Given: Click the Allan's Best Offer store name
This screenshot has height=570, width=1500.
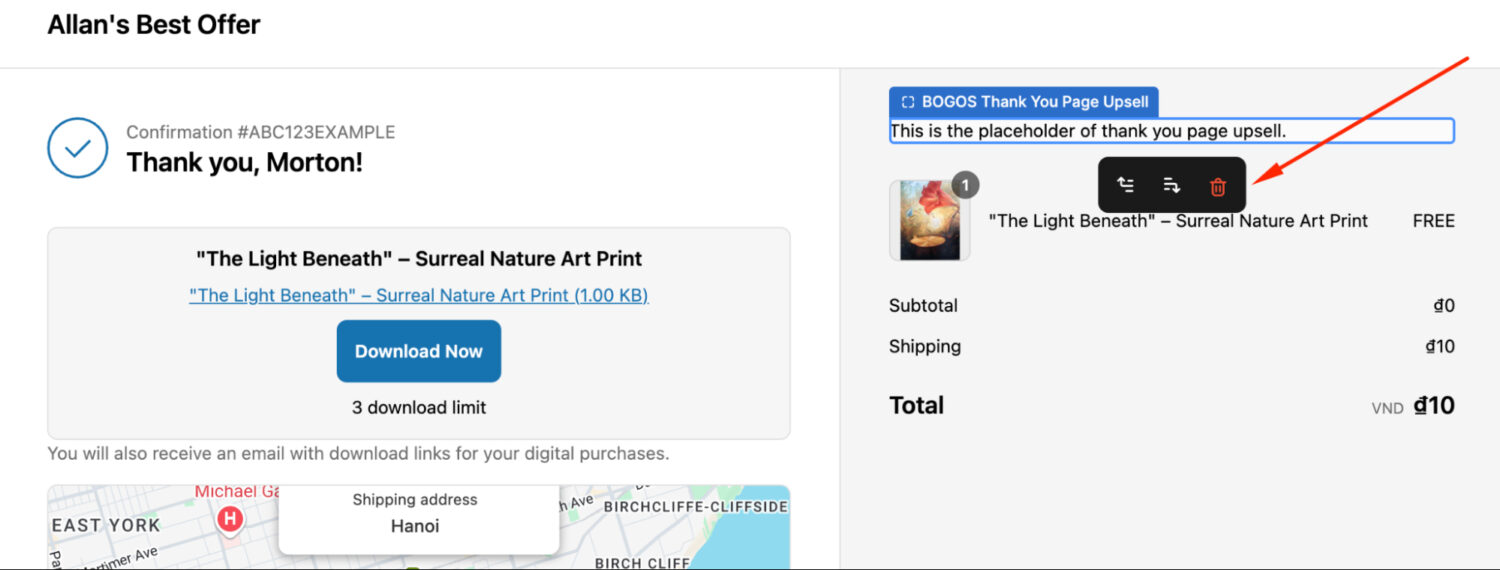Looking at the screenshot, I should tap(154, 25).
